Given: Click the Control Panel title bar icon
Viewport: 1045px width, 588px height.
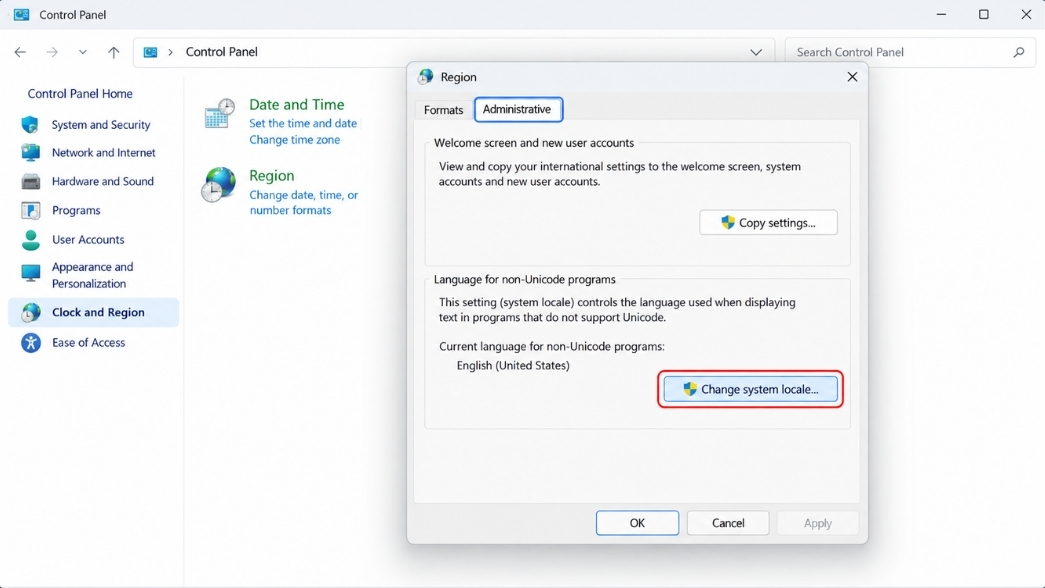Looking at the screenshot, I should [x=21, y=15].
